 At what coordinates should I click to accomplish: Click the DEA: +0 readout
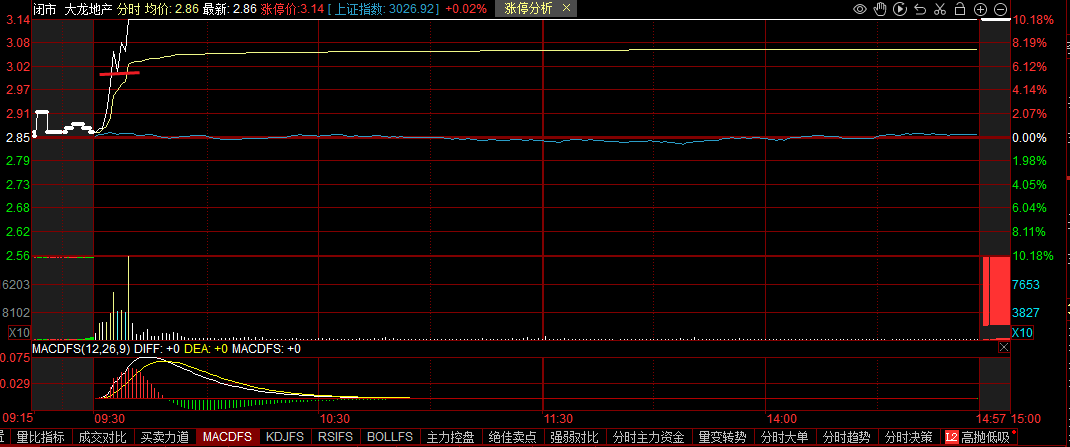(205, 349)
